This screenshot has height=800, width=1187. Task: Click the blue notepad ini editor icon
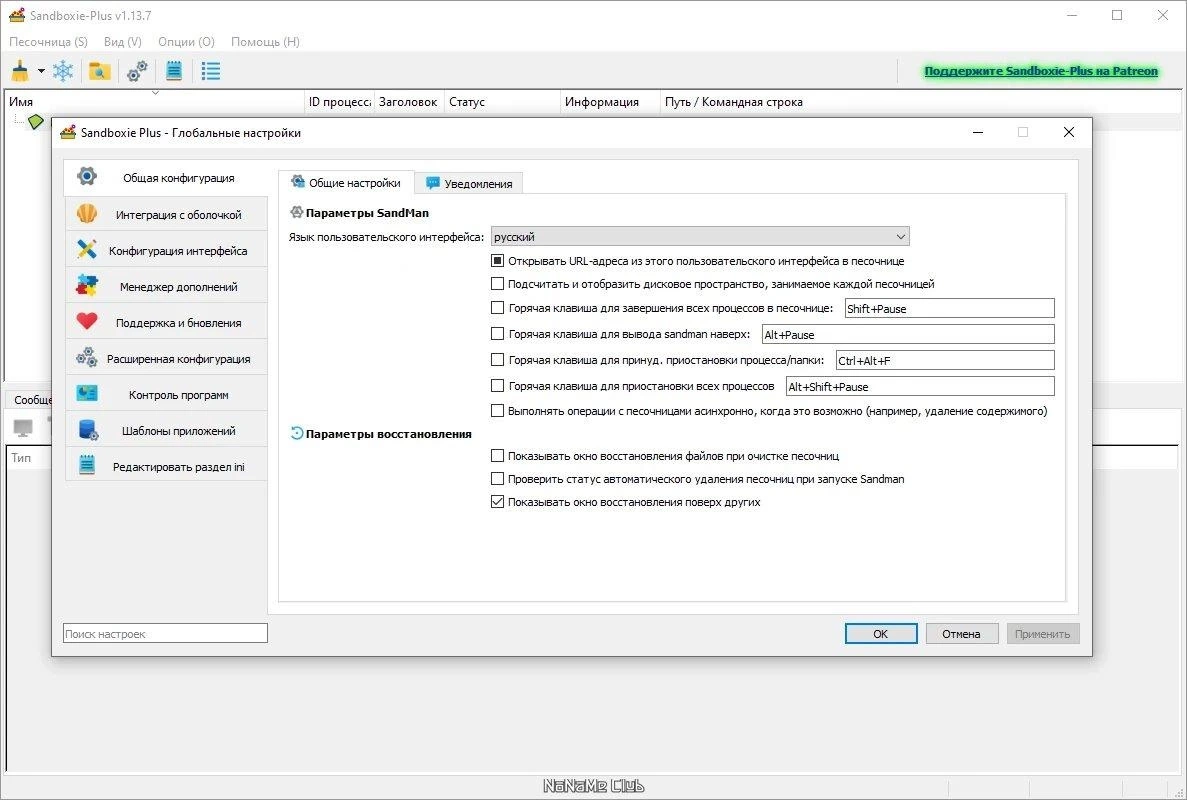click(x=174, y=71)
